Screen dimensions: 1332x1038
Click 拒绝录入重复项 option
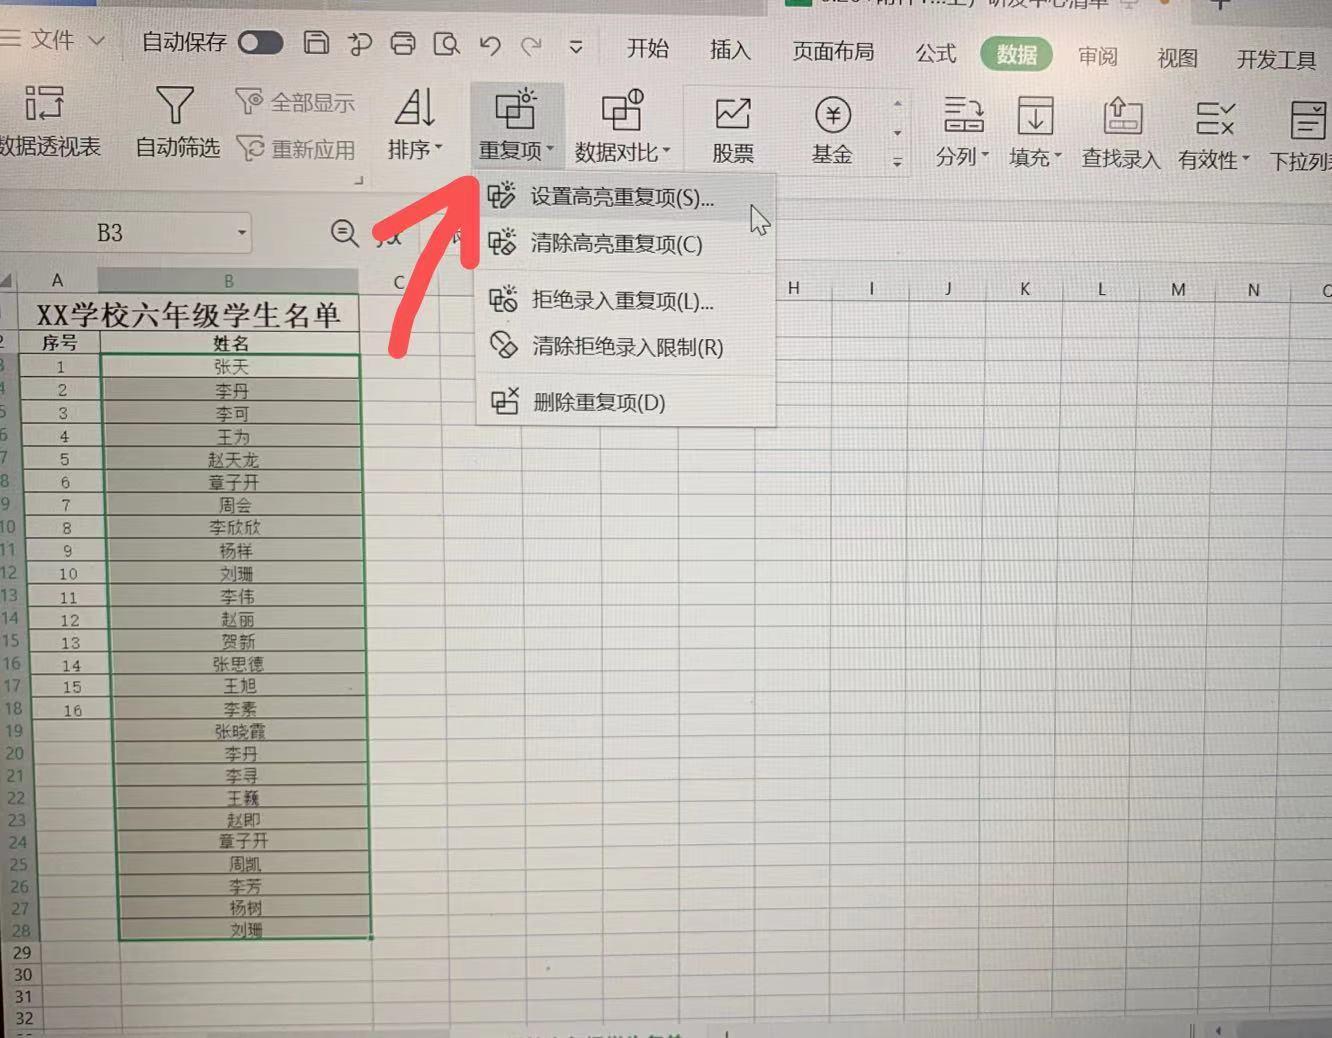[x=620, y=301]
